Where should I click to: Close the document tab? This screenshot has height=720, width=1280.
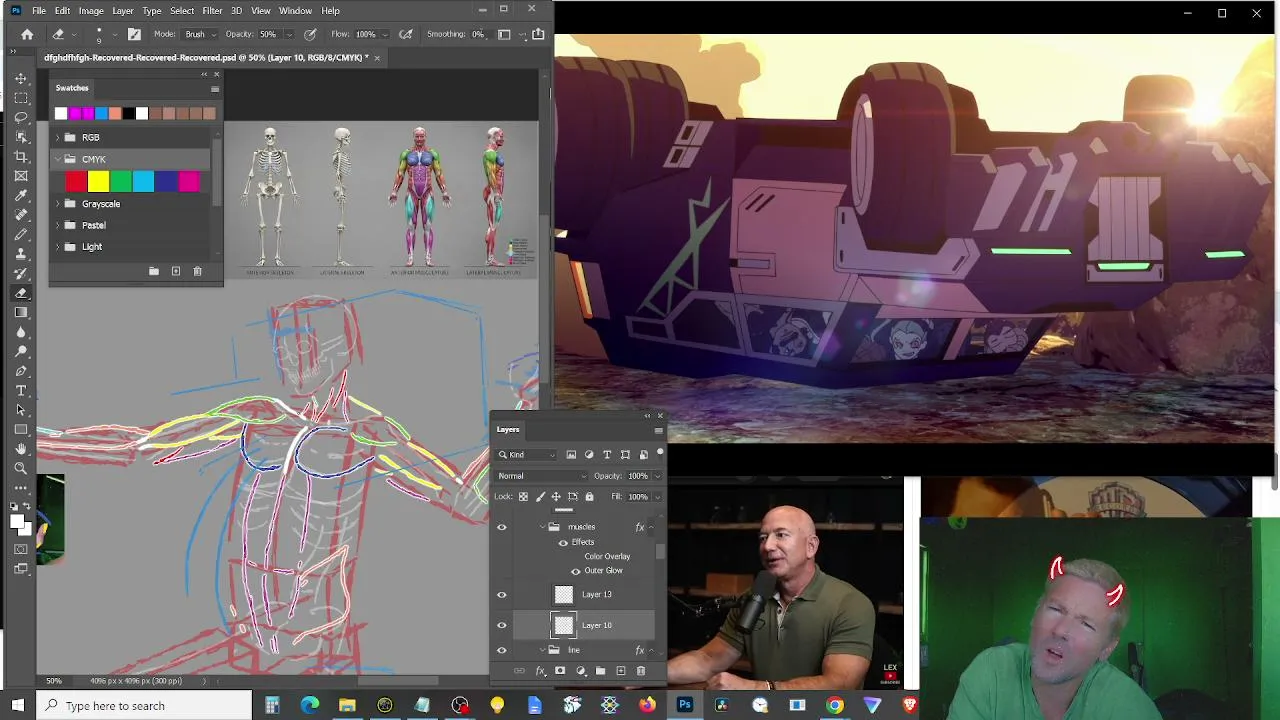pos(377,58)
